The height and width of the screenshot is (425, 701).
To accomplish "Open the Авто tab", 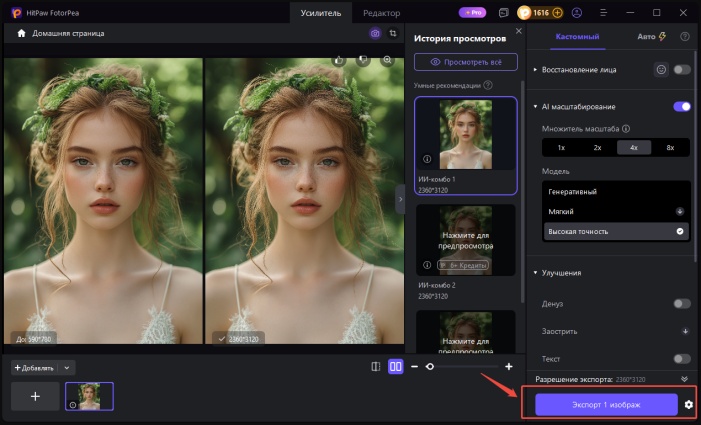I will [651, 37].
